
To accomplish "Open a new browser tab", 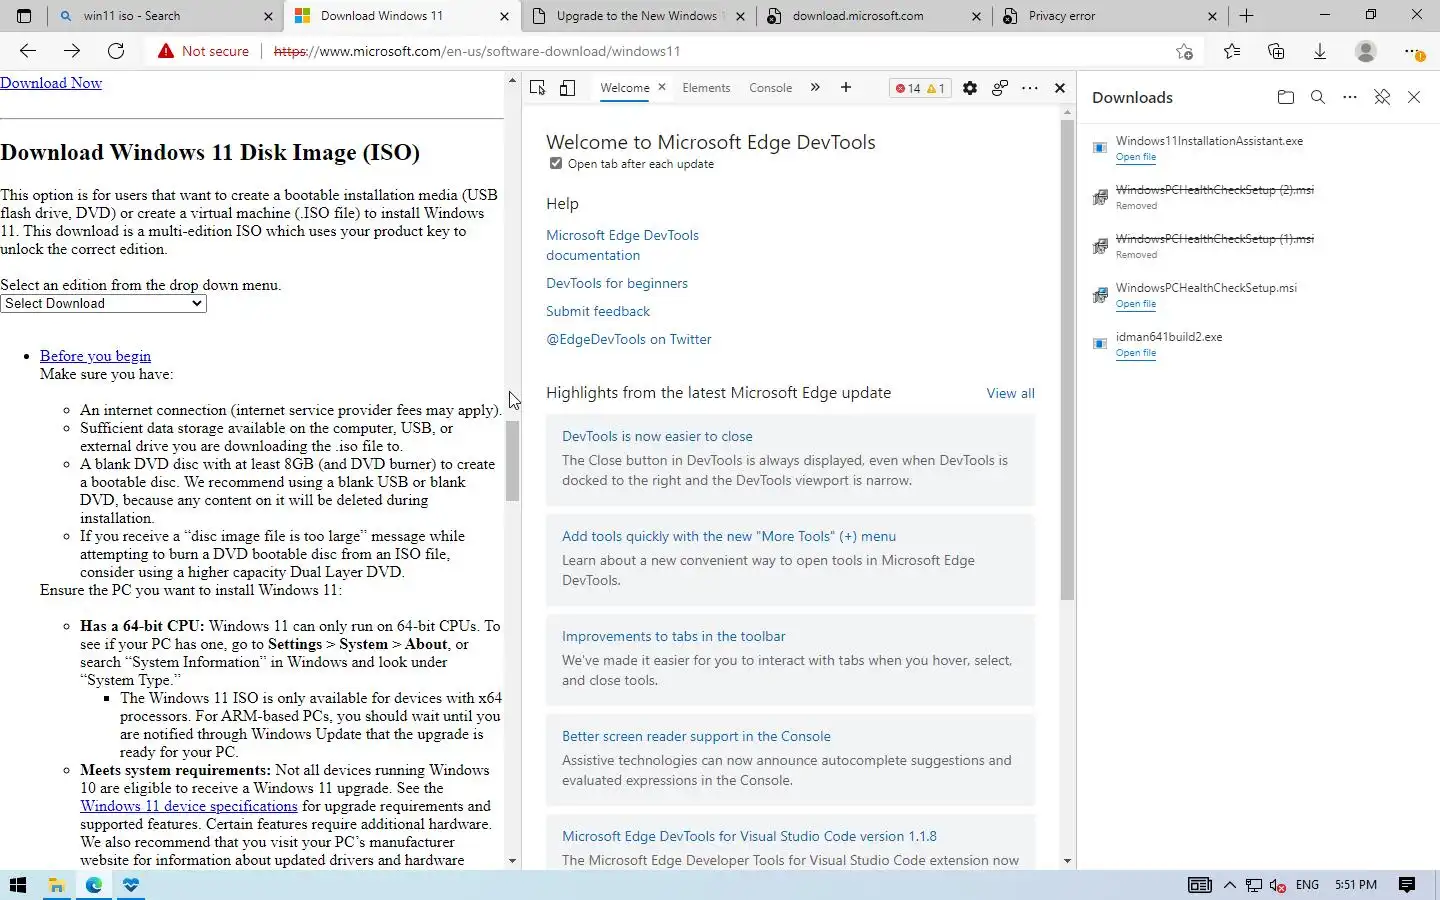I will 1246,16.
